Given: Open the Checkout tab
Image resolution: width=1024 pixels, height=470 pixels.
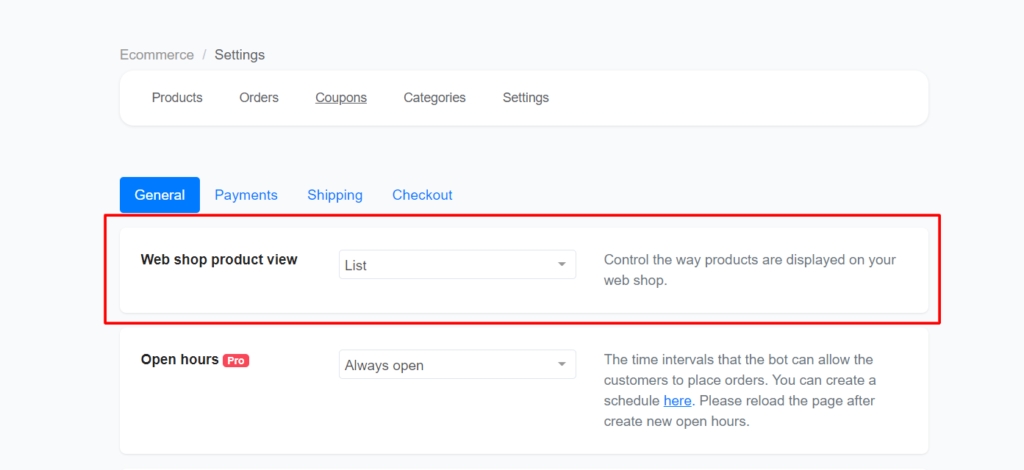Looking at the screenshot, I should tap(422, 195).
